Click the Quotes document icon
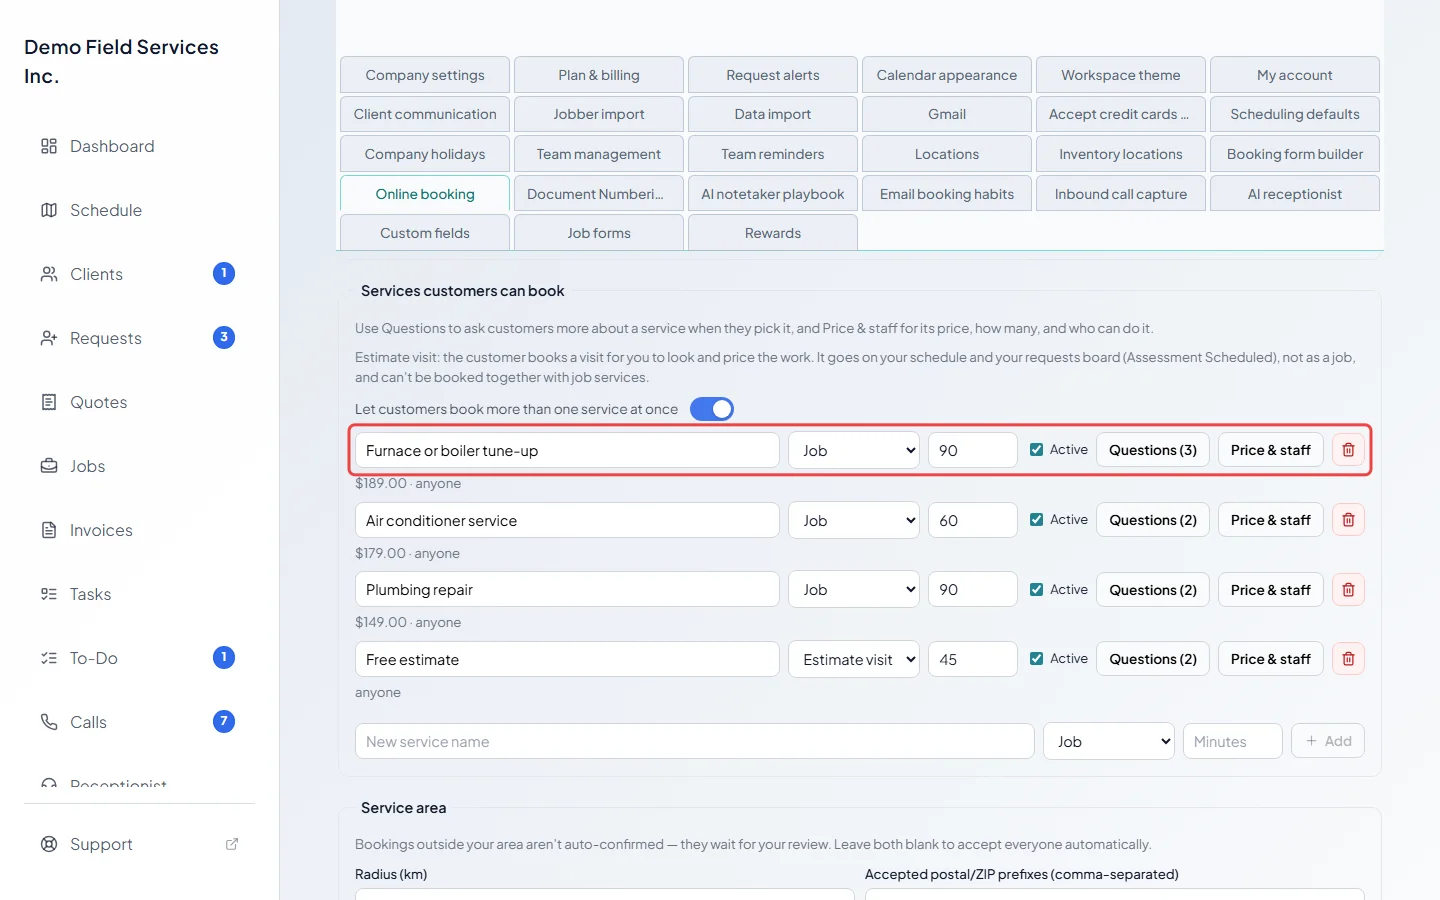This screenshot has height=900, width=1440. coord(49,402)
